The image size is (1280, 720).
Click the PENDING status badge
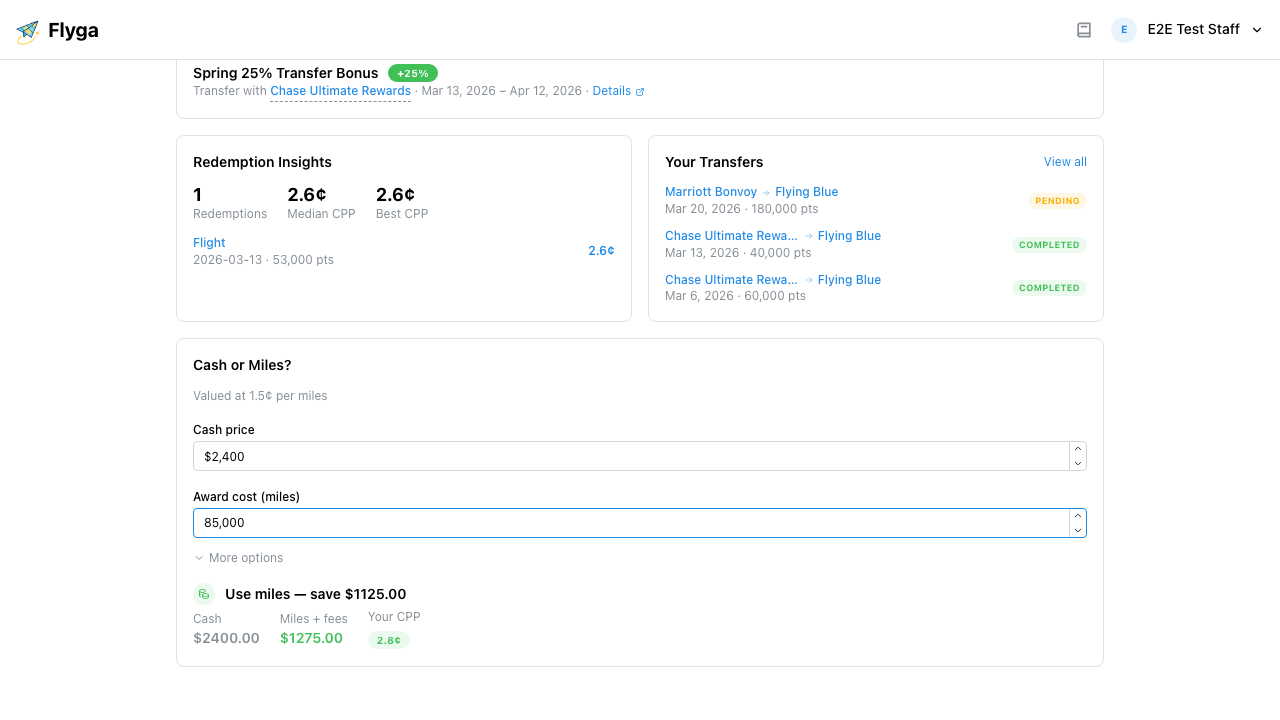click(x=1057, y=201)
